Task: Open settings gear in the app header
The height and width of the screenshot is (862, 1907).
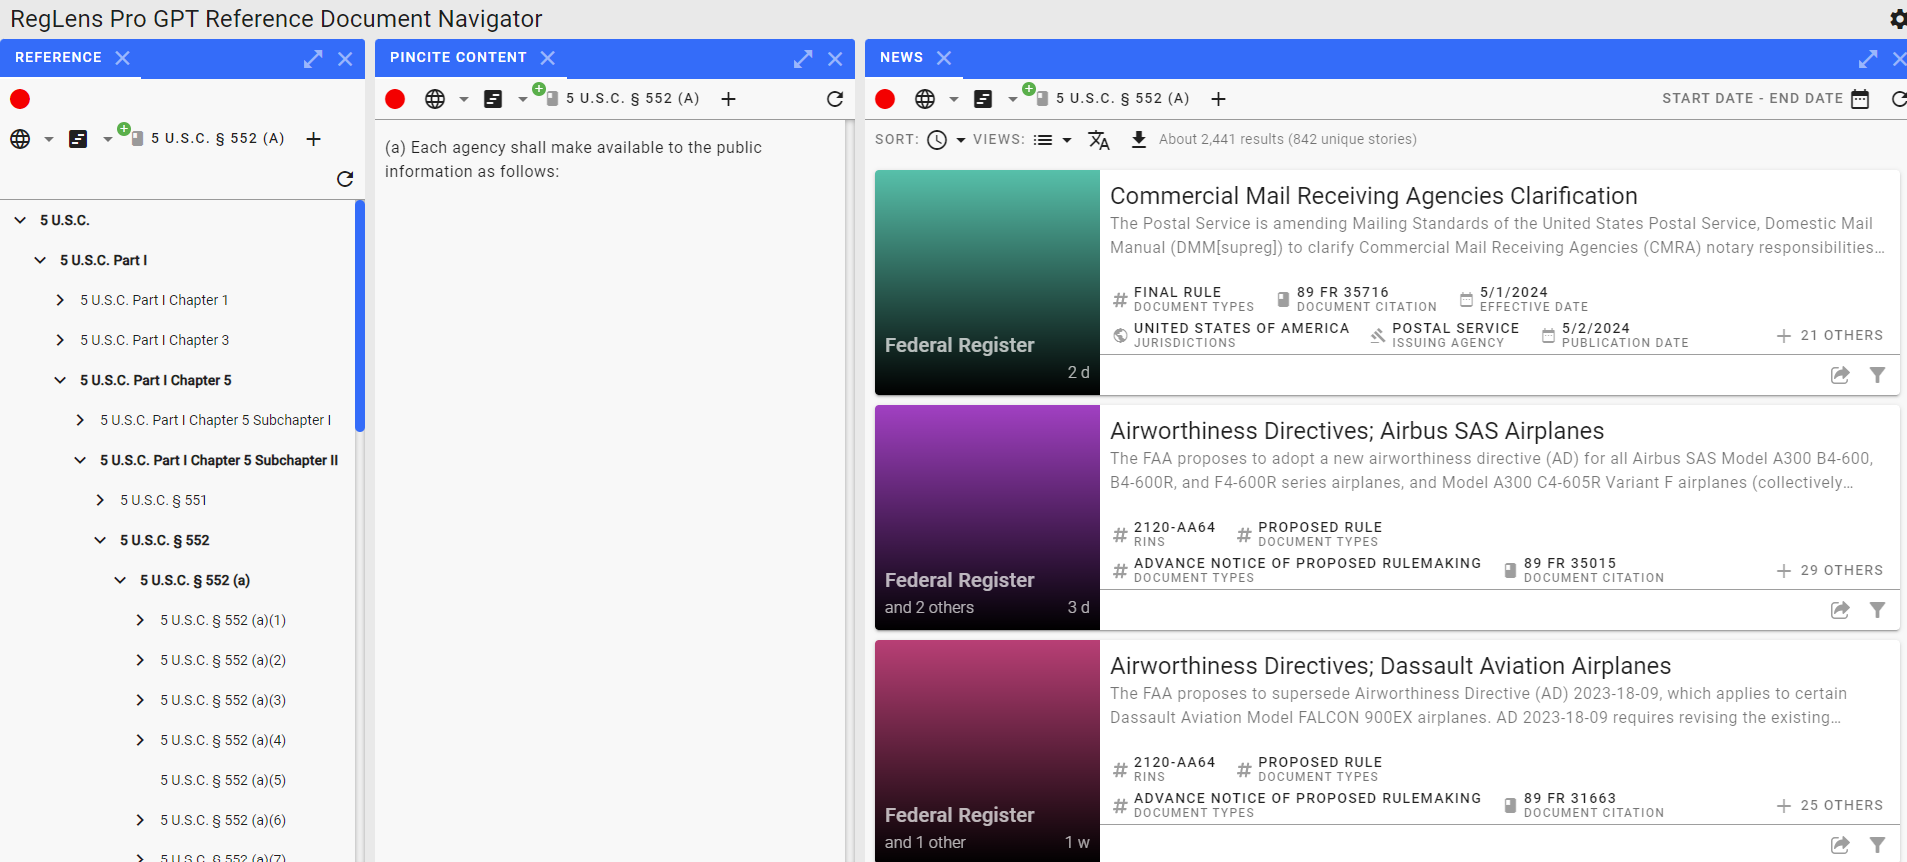Action: pyautogui.click(x=1897, y=19)
